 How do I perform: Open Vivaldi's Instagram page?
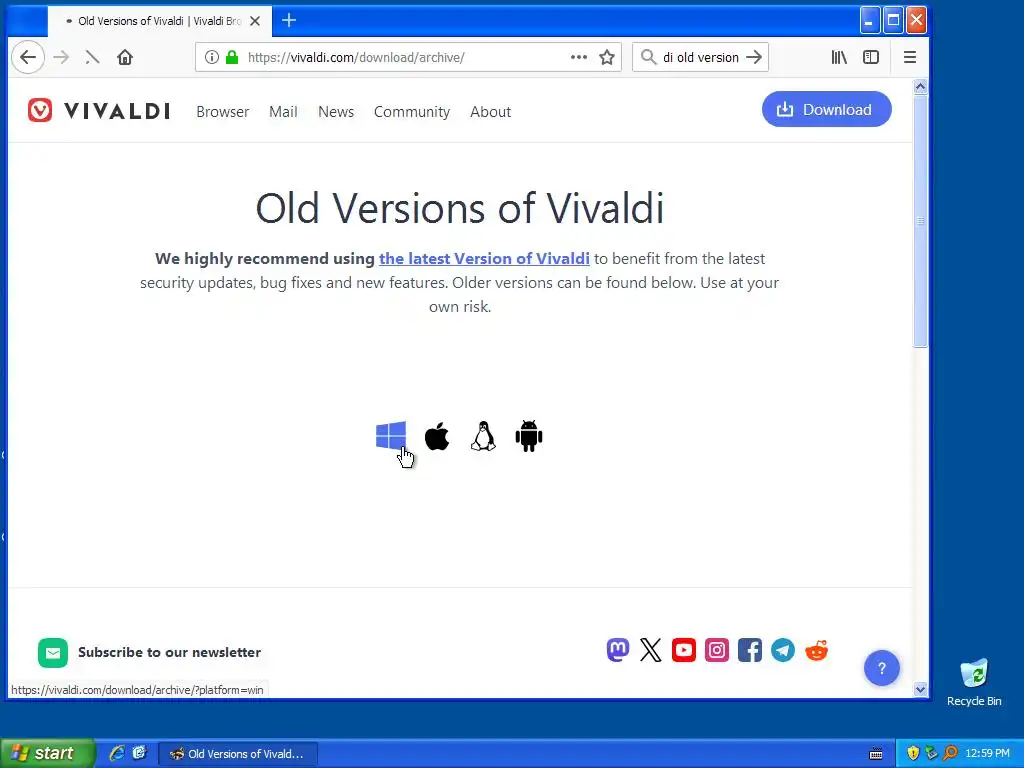(x=716, y=650)
